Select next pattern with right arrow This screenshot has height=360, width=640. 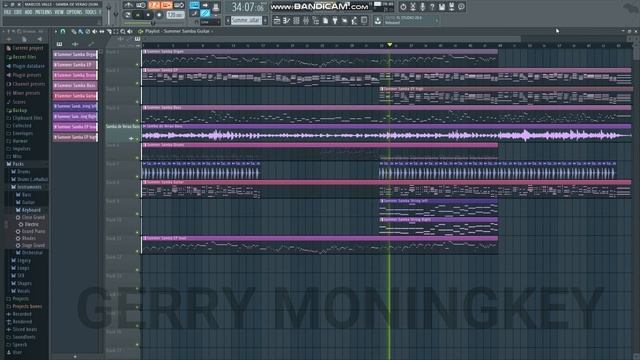click(x=265, y=20)
